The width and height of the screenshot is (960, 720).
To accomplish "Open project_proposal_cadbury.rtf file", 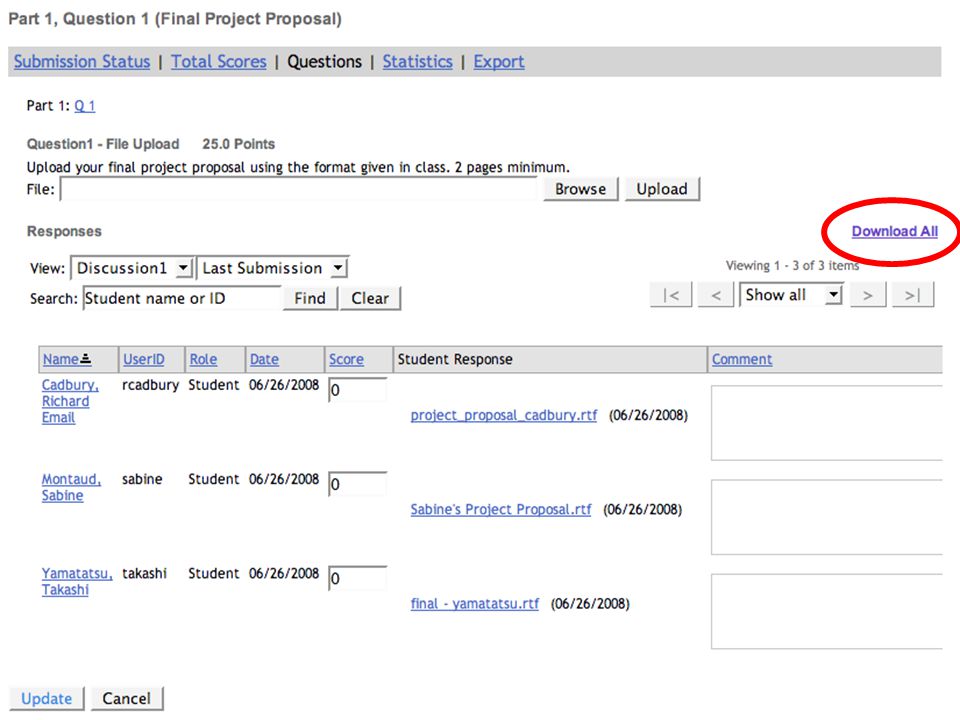I will coord(504,415).
